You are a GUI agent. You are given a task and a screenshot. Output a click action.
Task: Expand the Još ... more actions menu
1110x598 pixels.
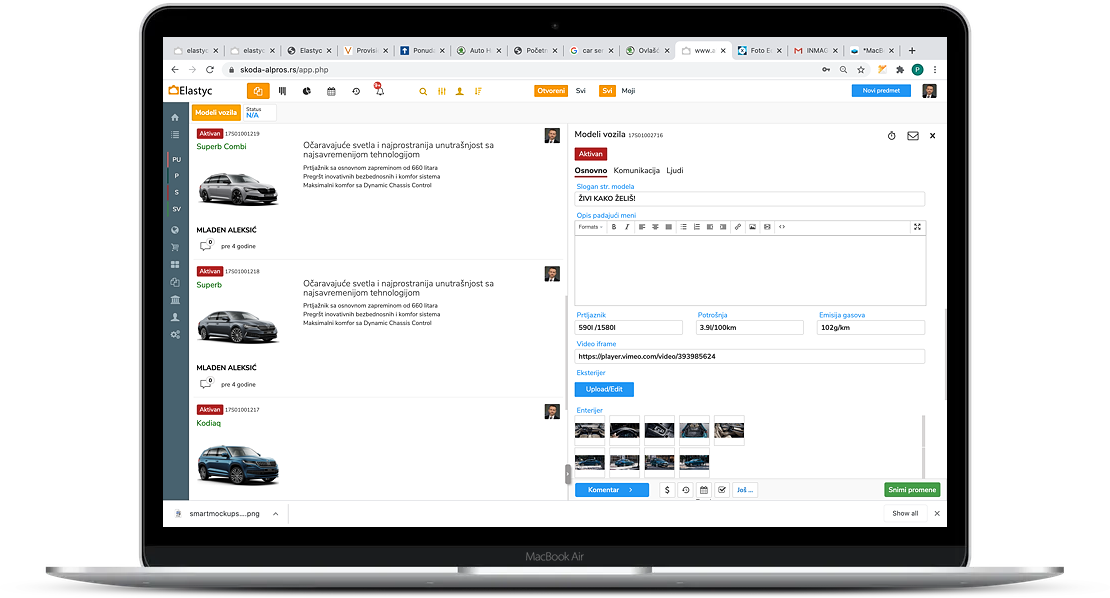[745, 490]
